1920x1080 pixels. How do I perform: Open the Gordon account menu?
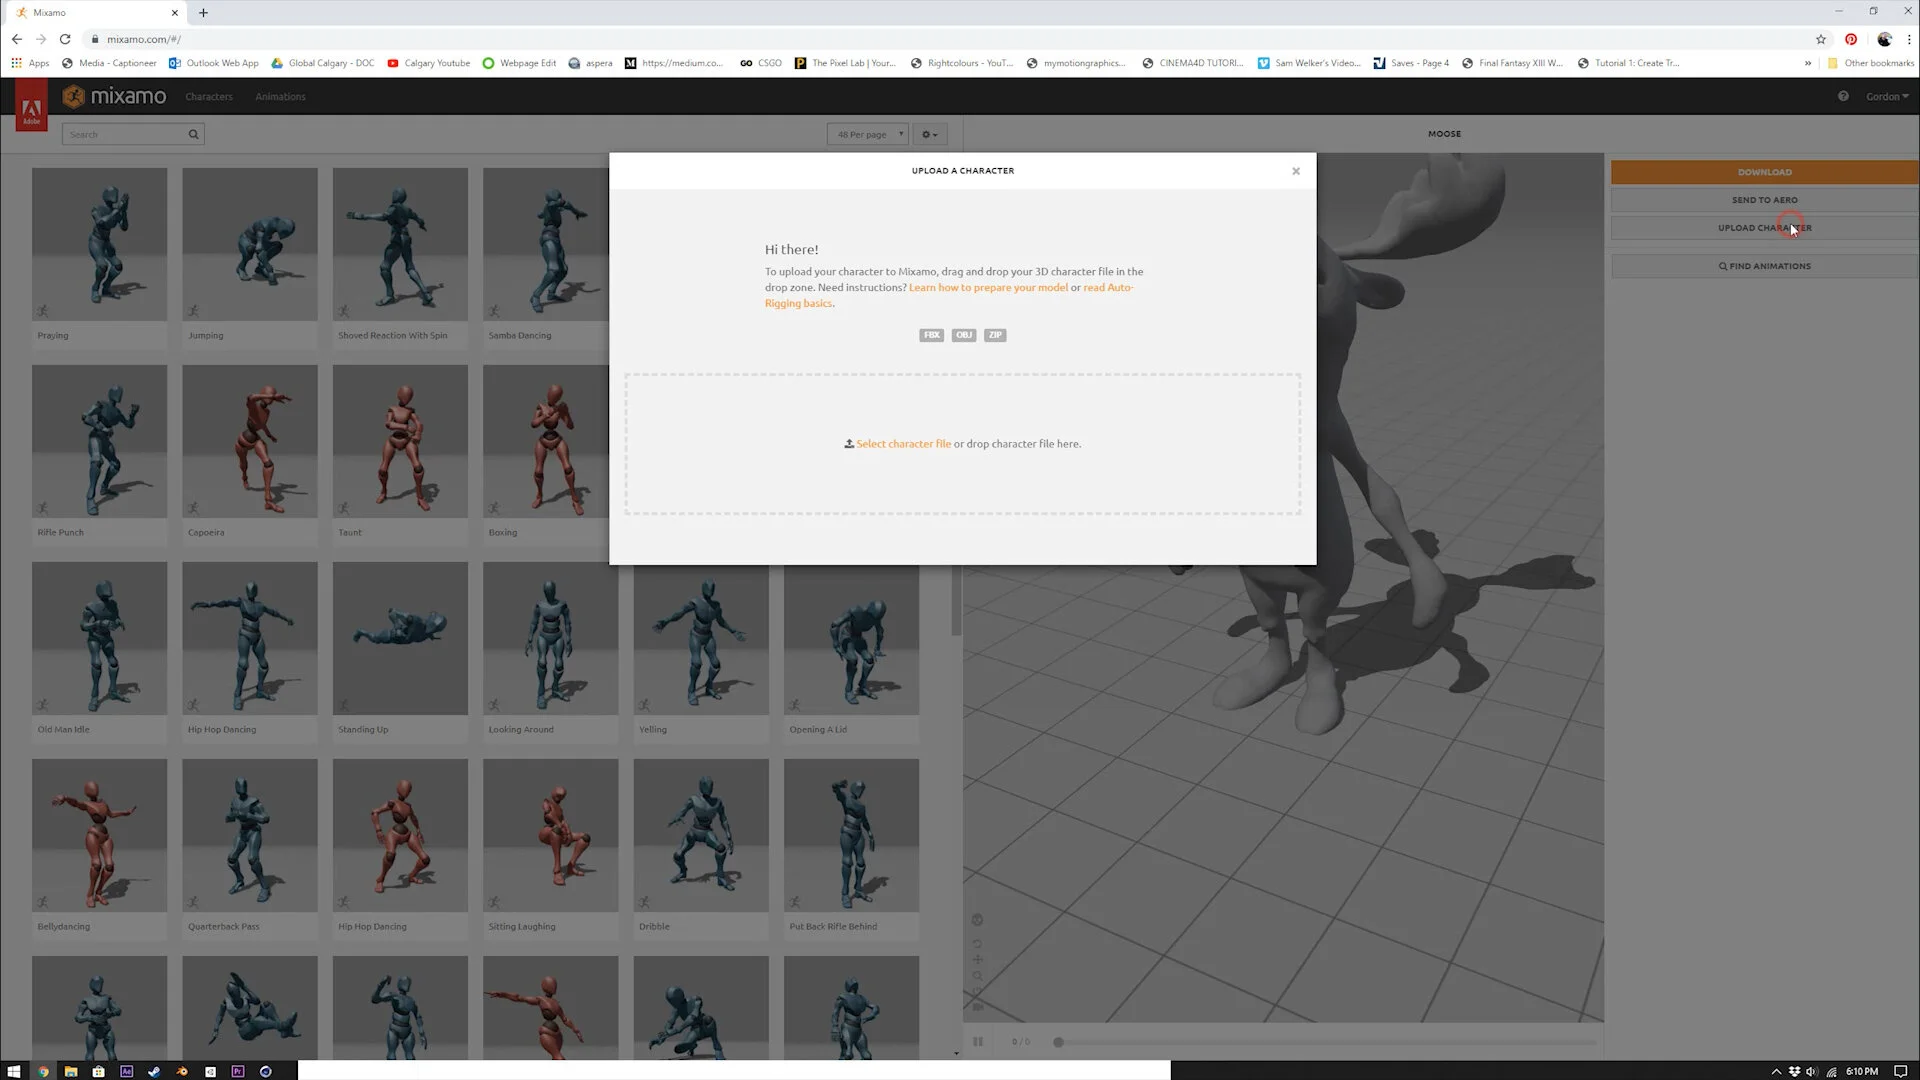point(1886,97)
